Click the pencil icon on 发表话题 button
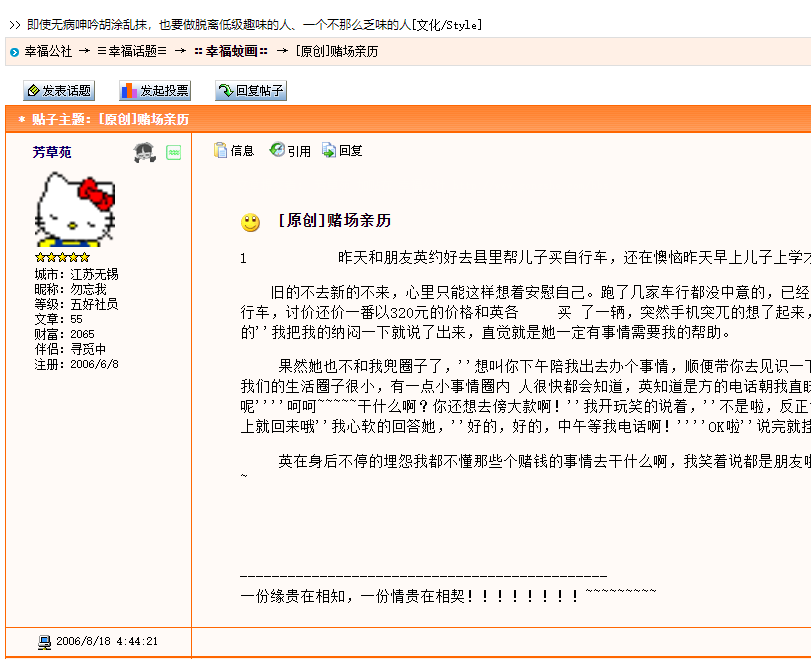 click(34, 90)
